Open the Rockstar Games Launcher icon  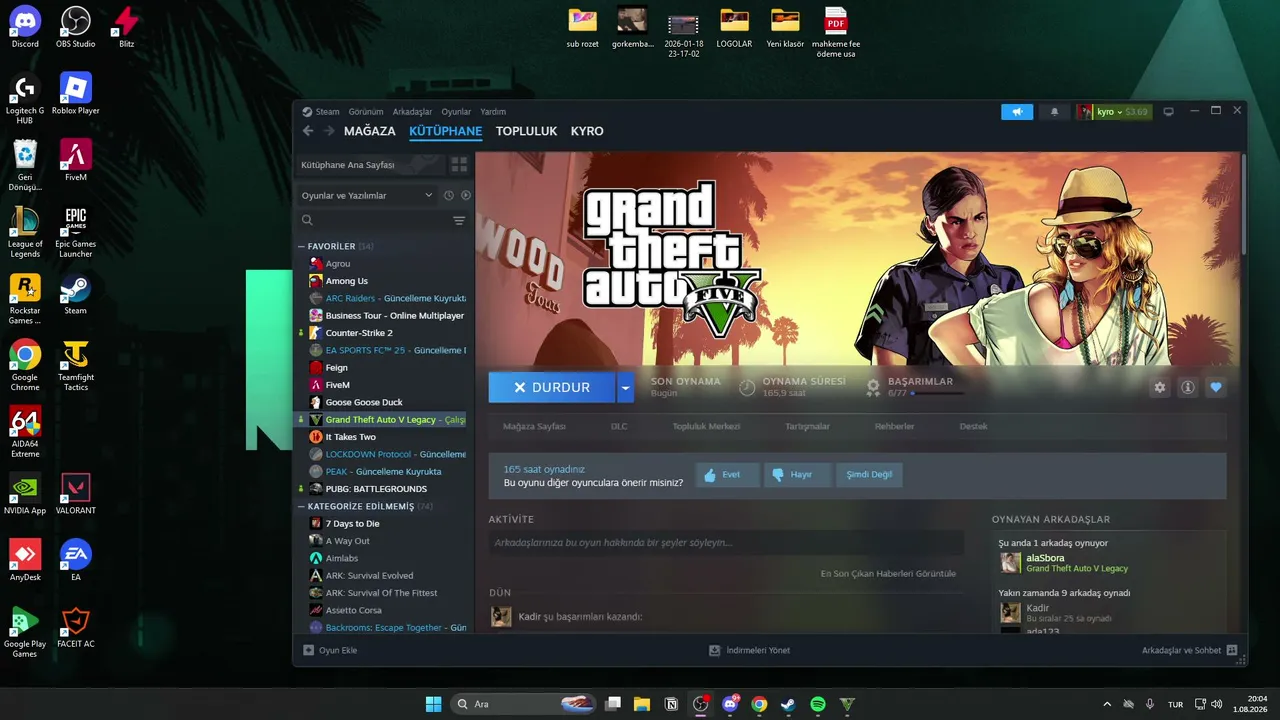pos(25,299)
